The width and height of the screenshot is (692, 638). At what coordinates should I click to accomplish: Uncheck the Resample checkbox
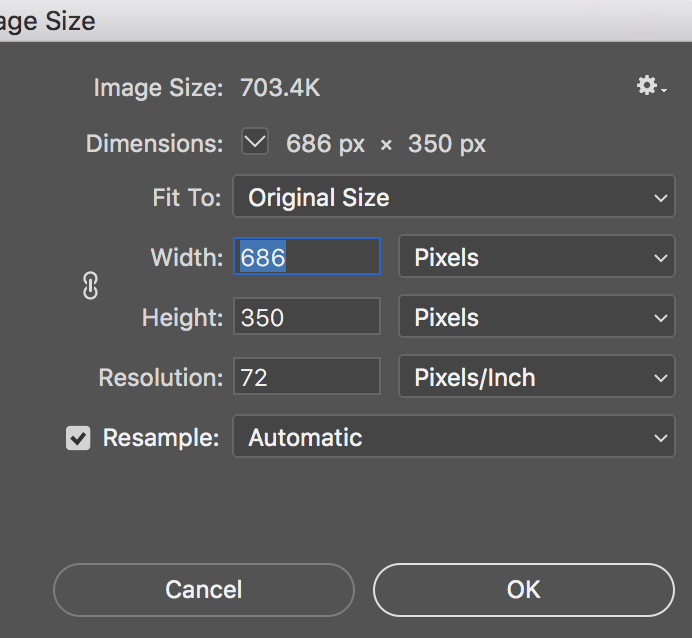(78, 438)
